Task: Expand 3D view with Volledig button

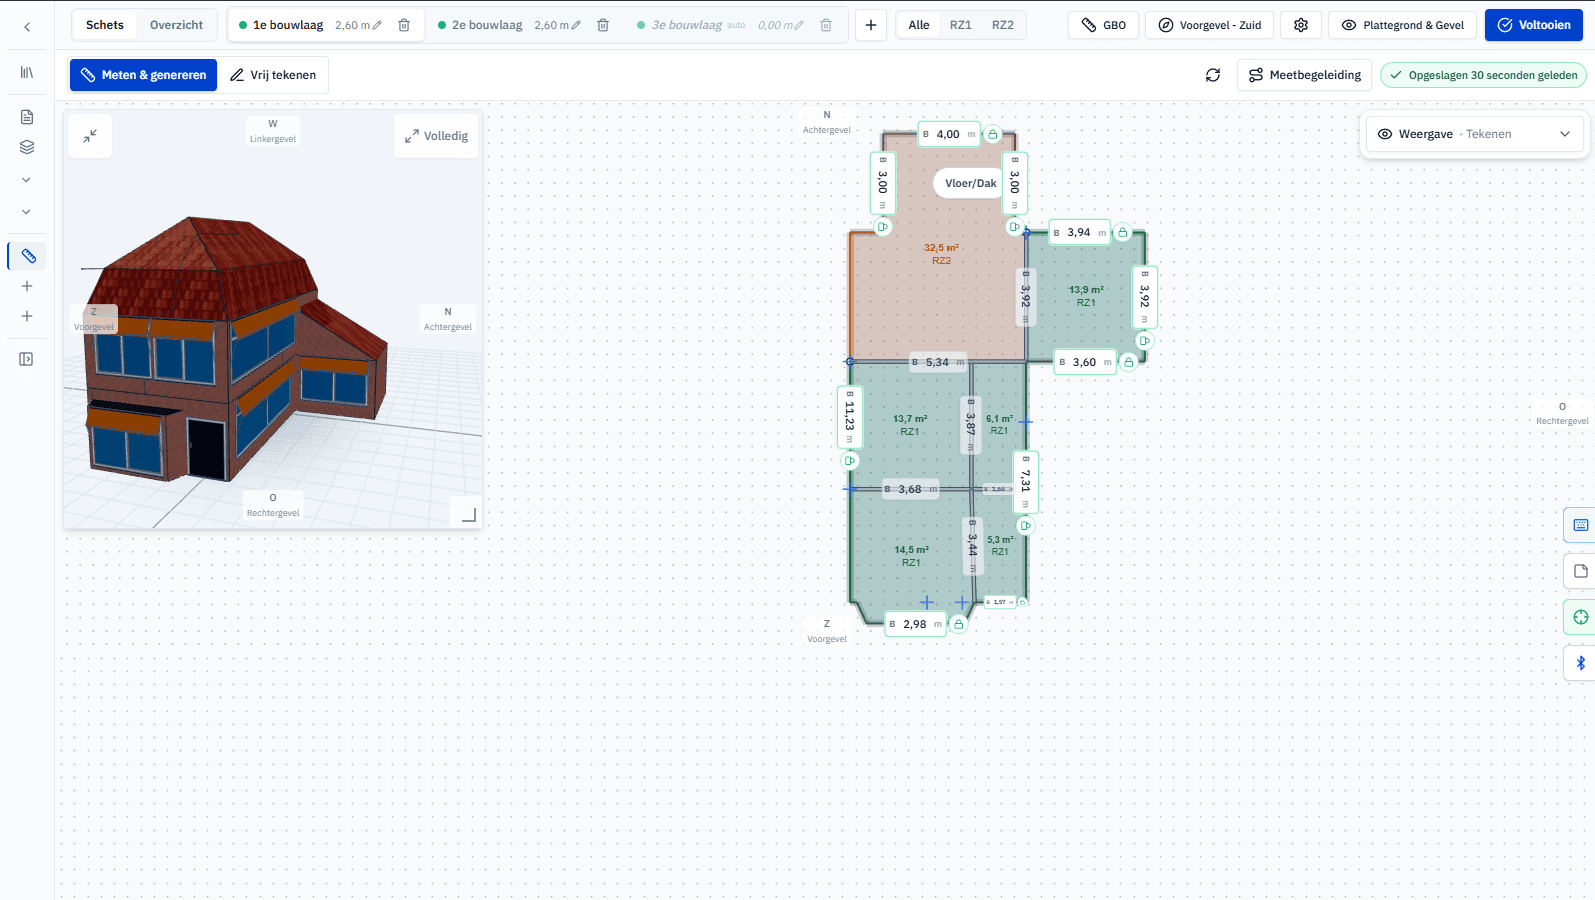Action: [x=436, y=136]
